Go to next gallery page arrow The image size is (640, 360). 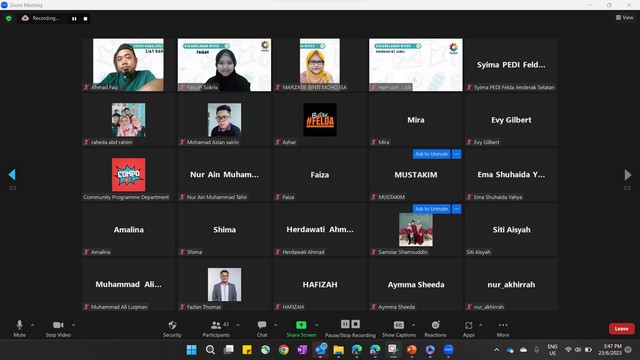pos(628,175)
